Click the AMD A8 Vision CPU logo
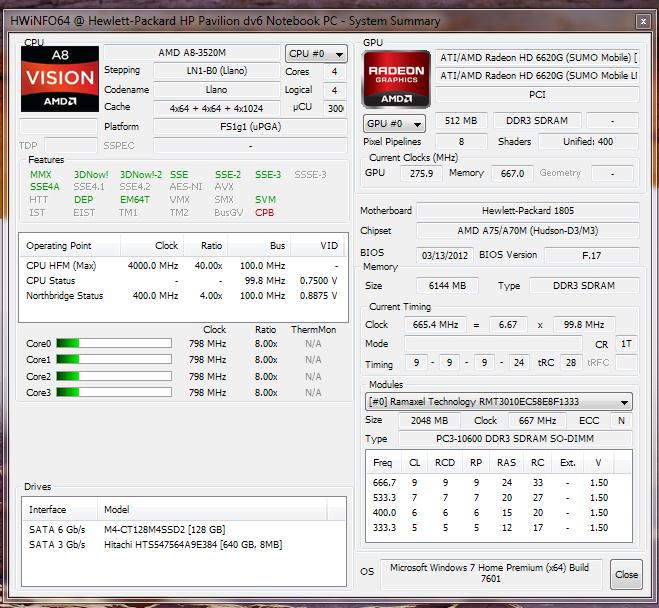This screenshot has height=608, width=659. tap(60, 79)
